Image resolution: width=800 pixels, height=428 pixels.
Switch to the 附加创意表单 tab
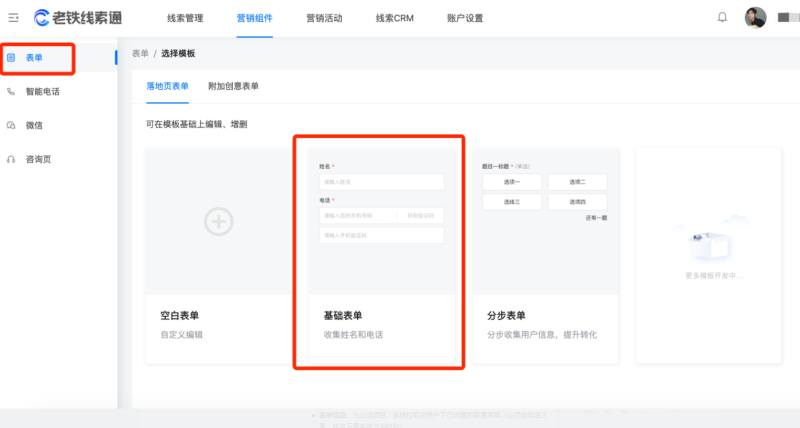(233, 86)
